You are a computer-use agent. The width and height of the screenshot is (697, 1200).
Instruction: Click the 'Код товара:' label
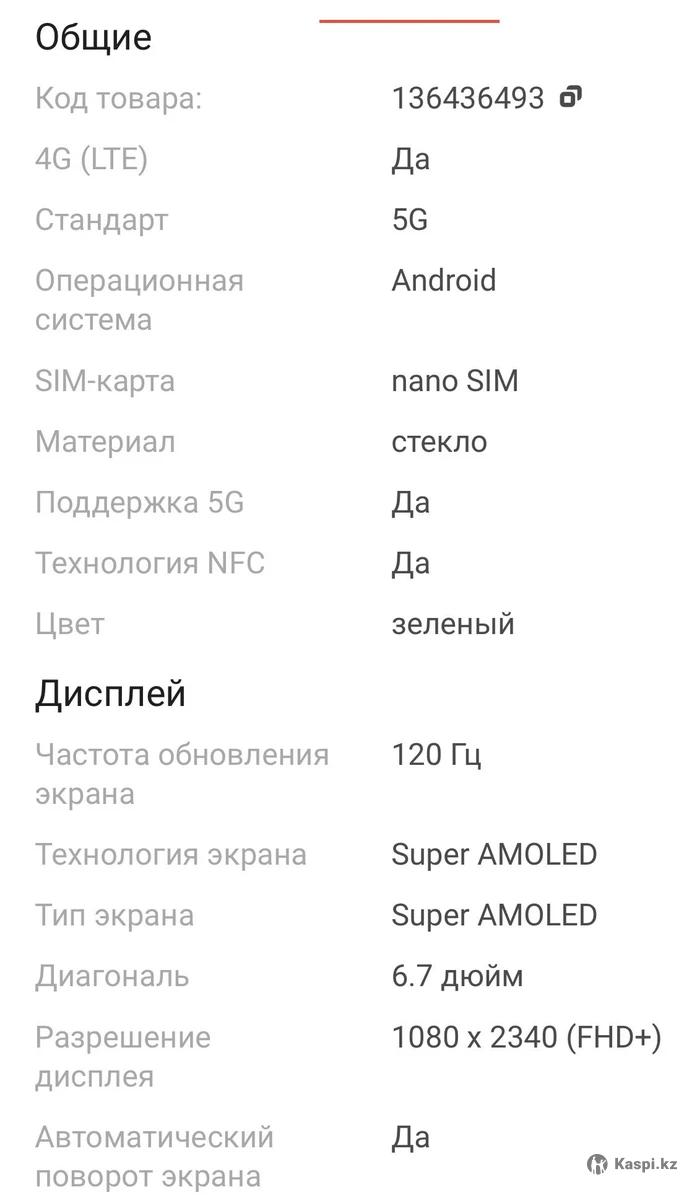[x=118, y=98]
